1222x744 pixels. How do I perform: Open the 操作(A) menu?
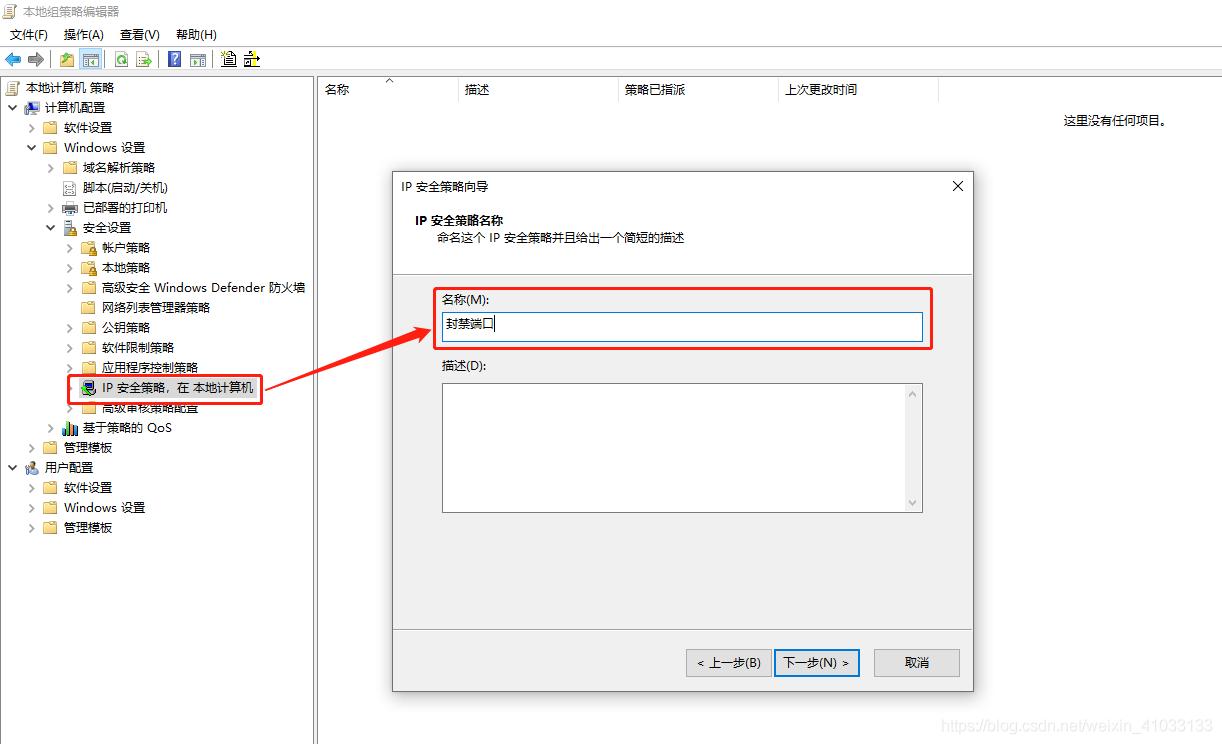[83, 34]
